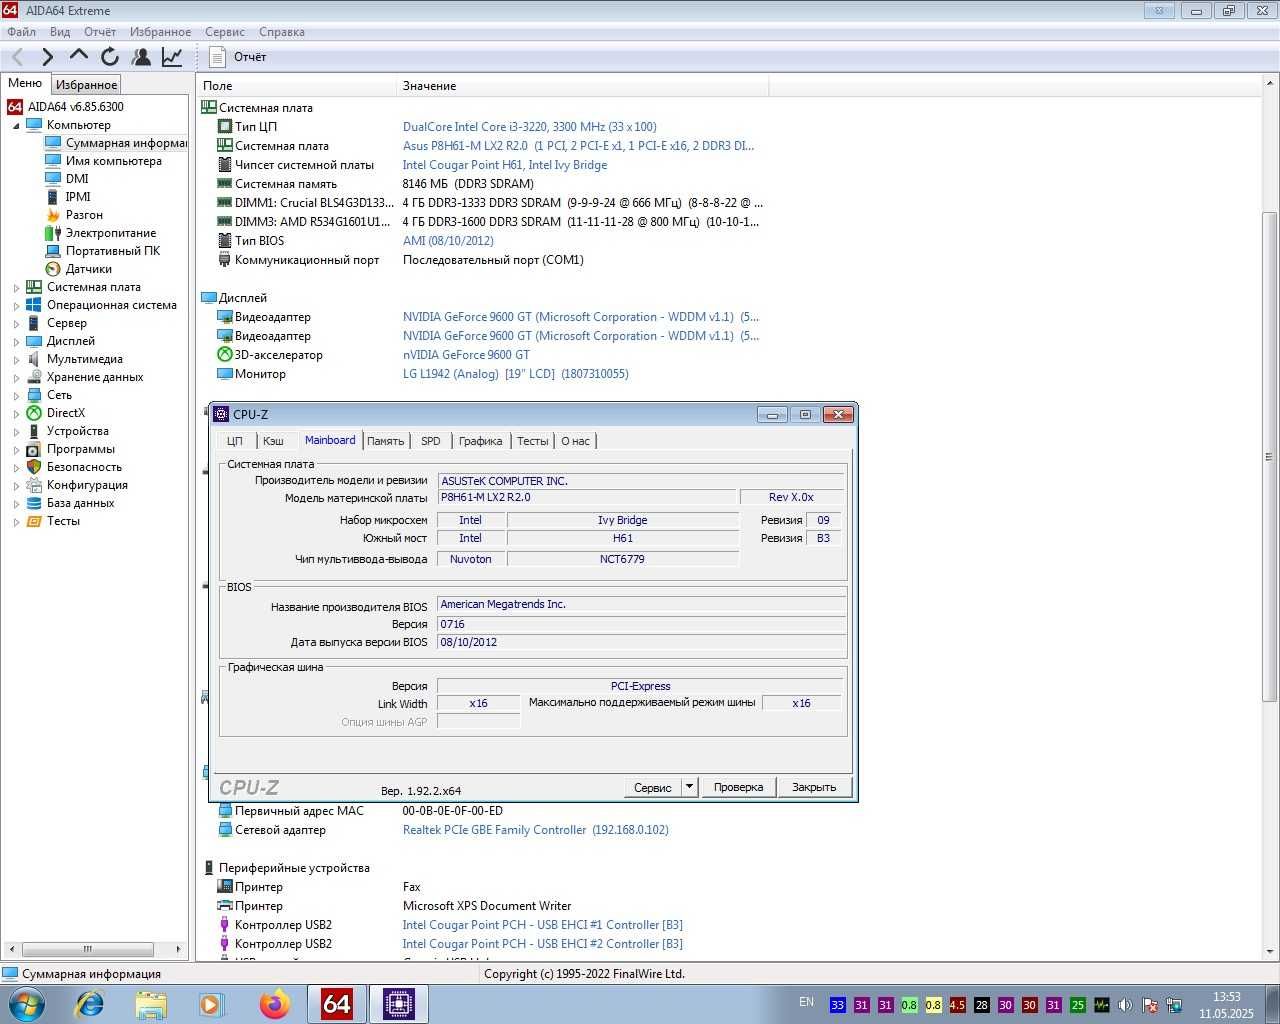
Task: Open the graph chart toolbar icon
Action: [x=172, y=57]
